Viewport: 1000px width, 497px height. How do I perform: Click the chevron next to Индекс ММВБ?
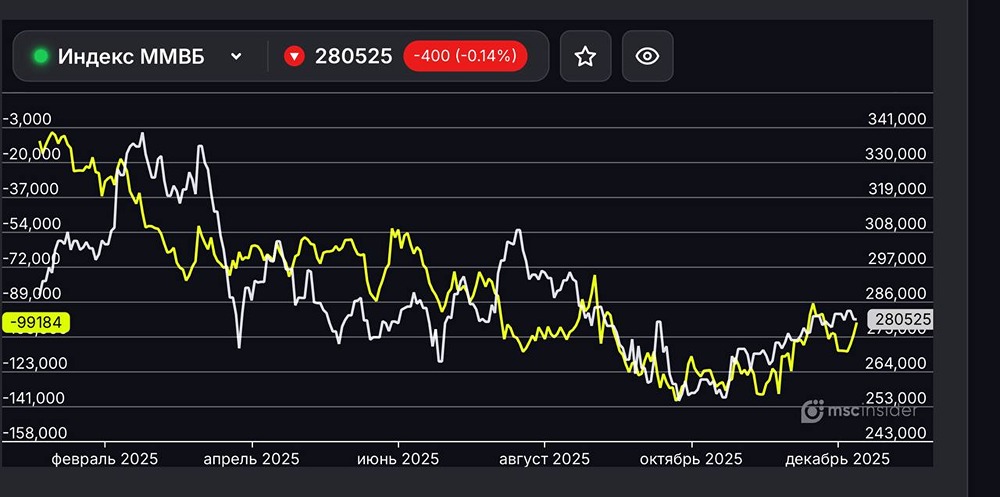pyautogui.click(x=236, y=57)
